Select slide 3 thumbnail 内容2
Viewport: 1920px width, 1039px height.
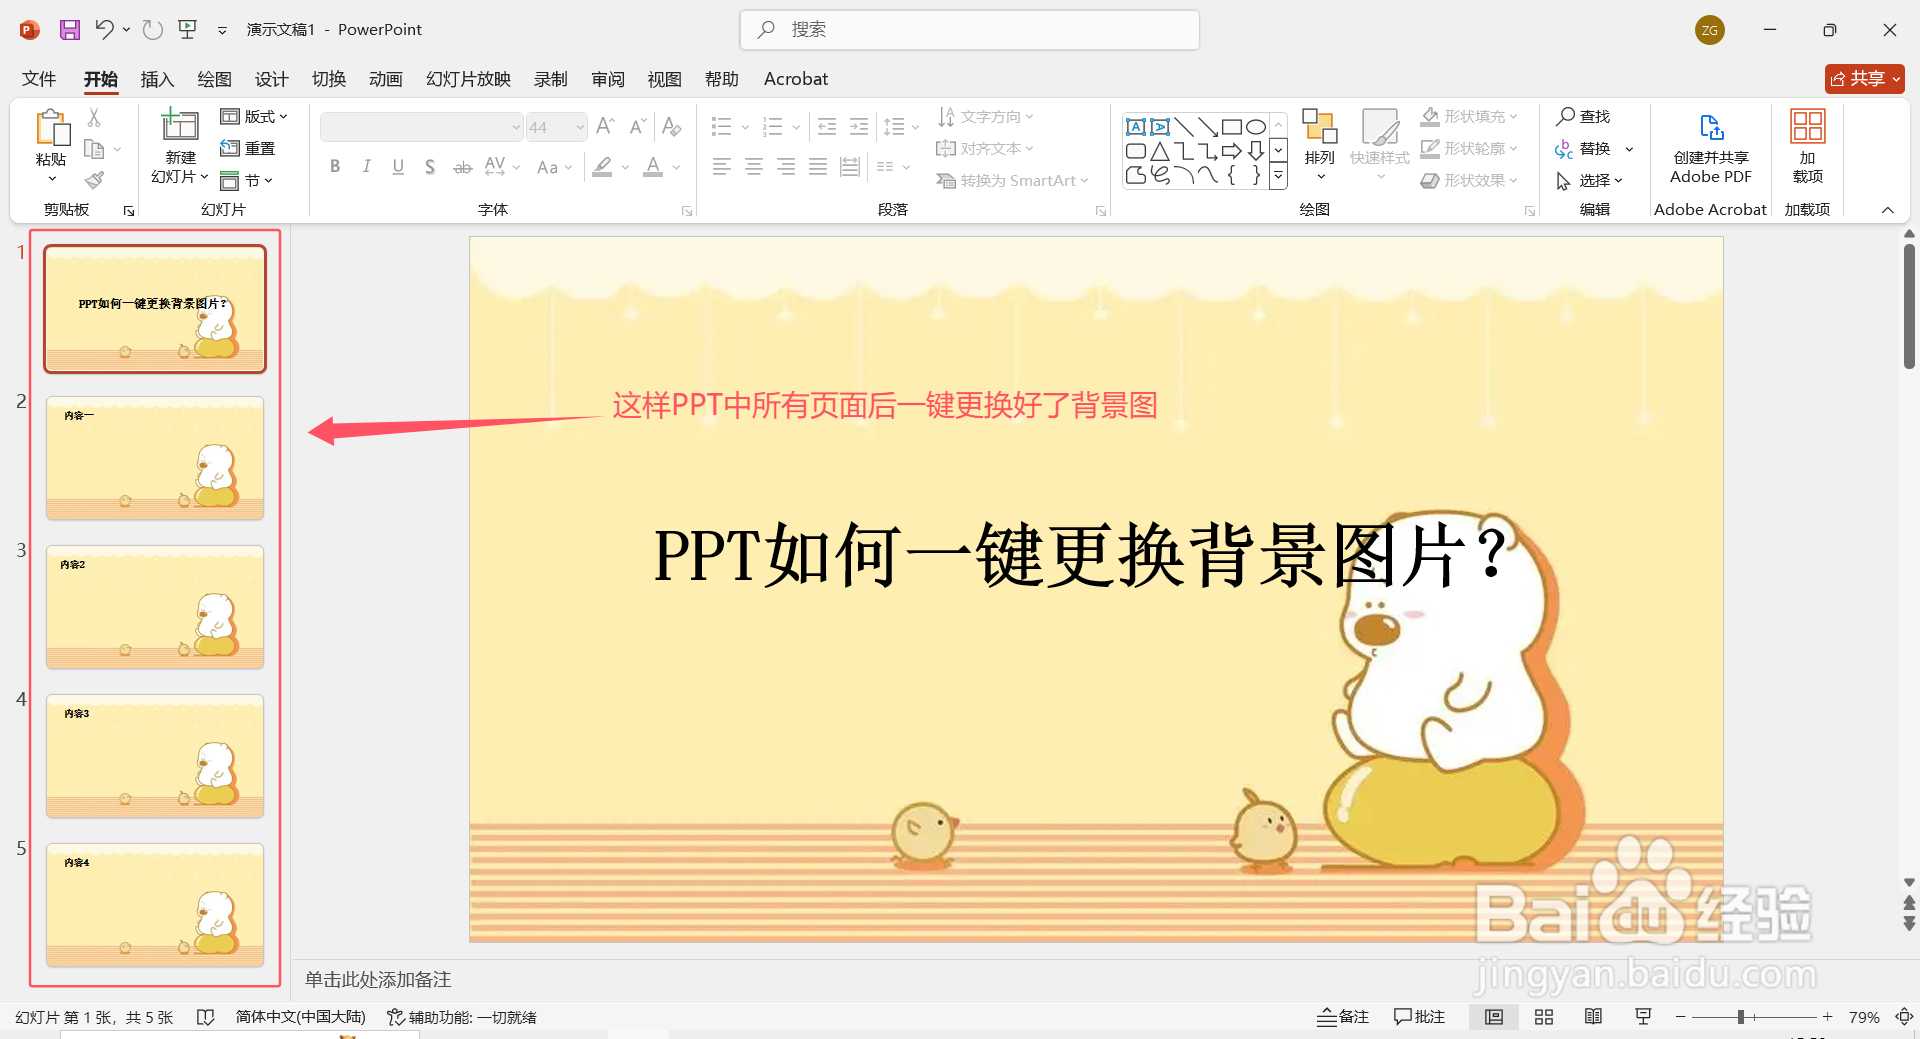pyautogui.click(x=154, y=607)
